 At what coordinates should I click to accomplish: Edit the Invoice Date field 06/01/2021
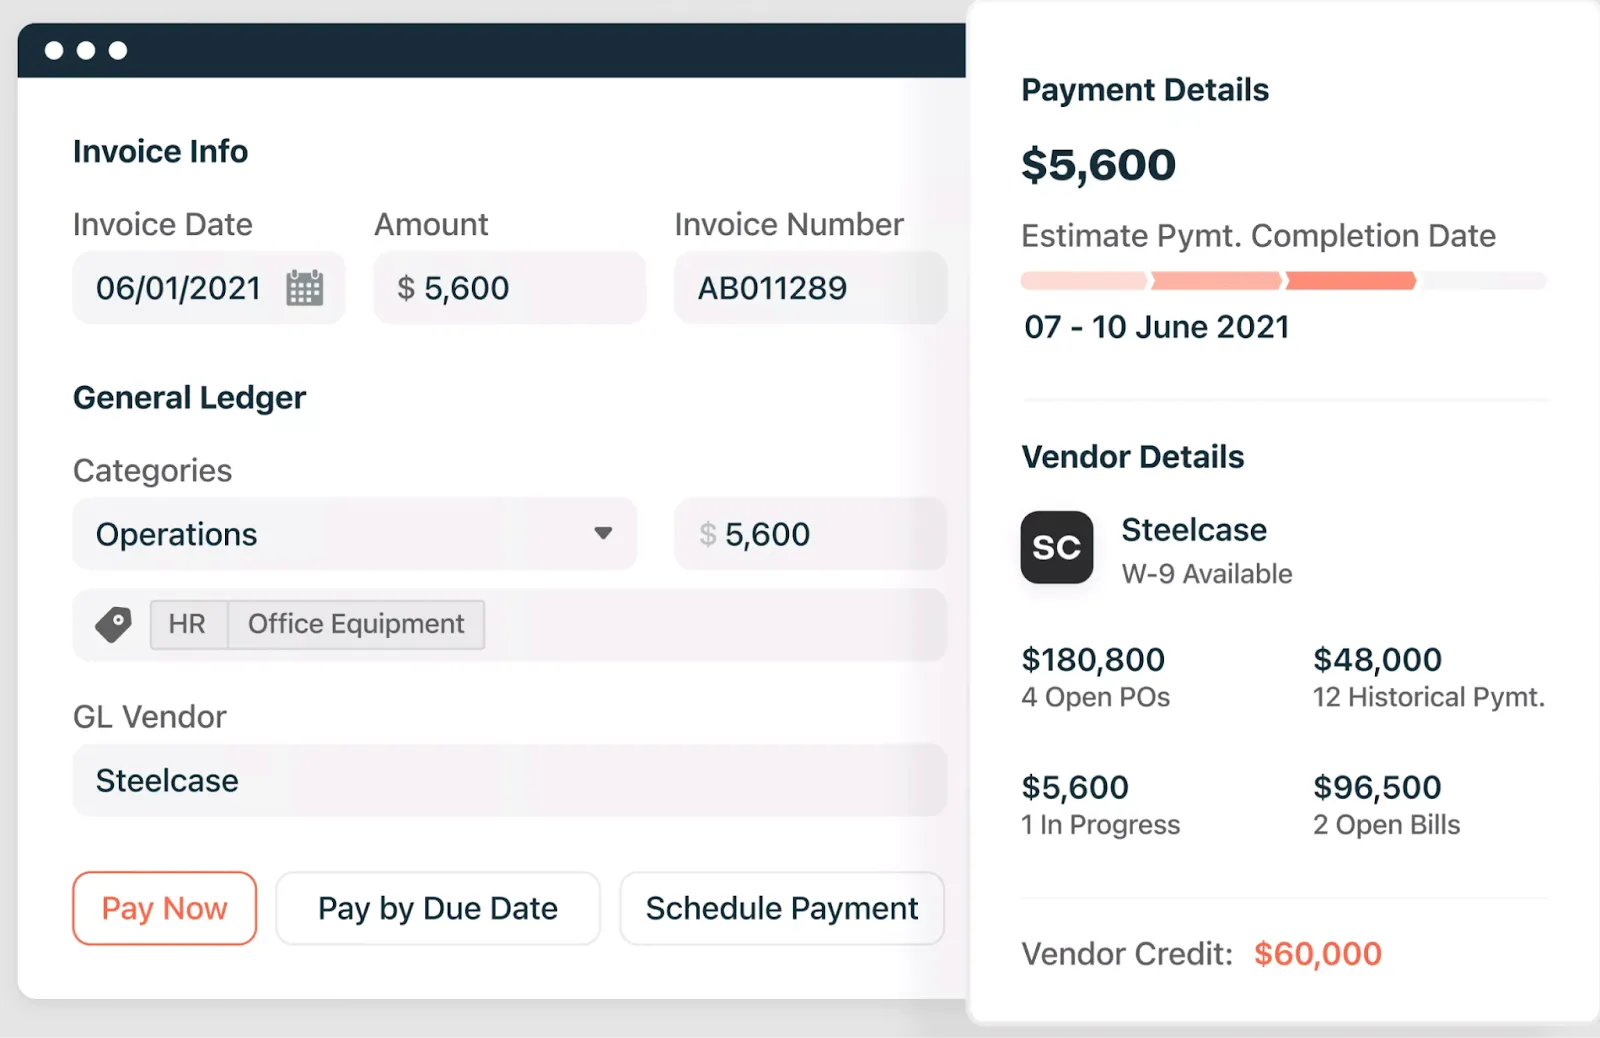click(x=209, y=288)
